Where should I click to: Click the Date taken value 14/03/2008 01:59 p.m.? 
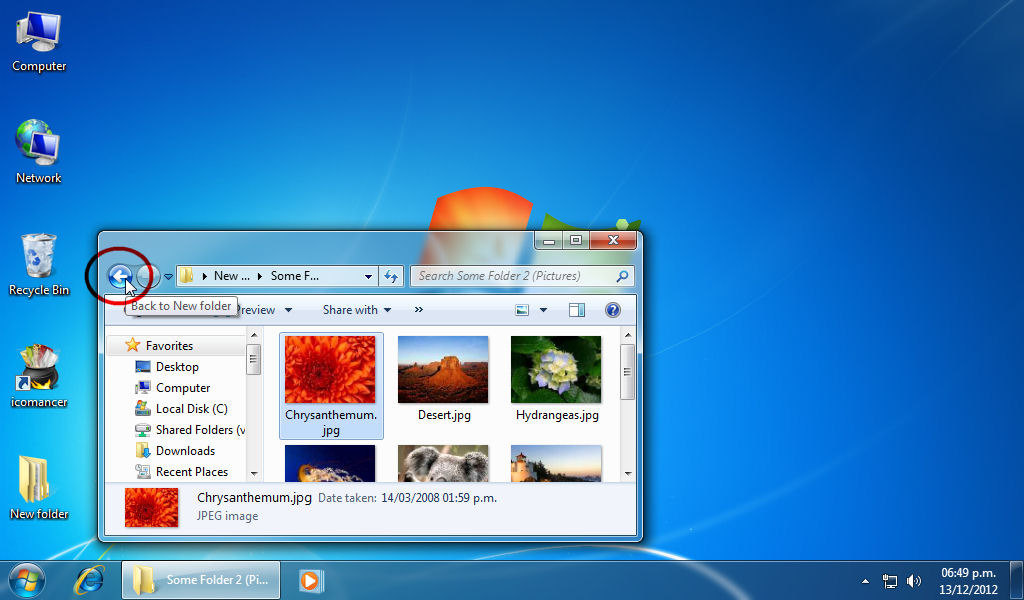click(439, 498)
